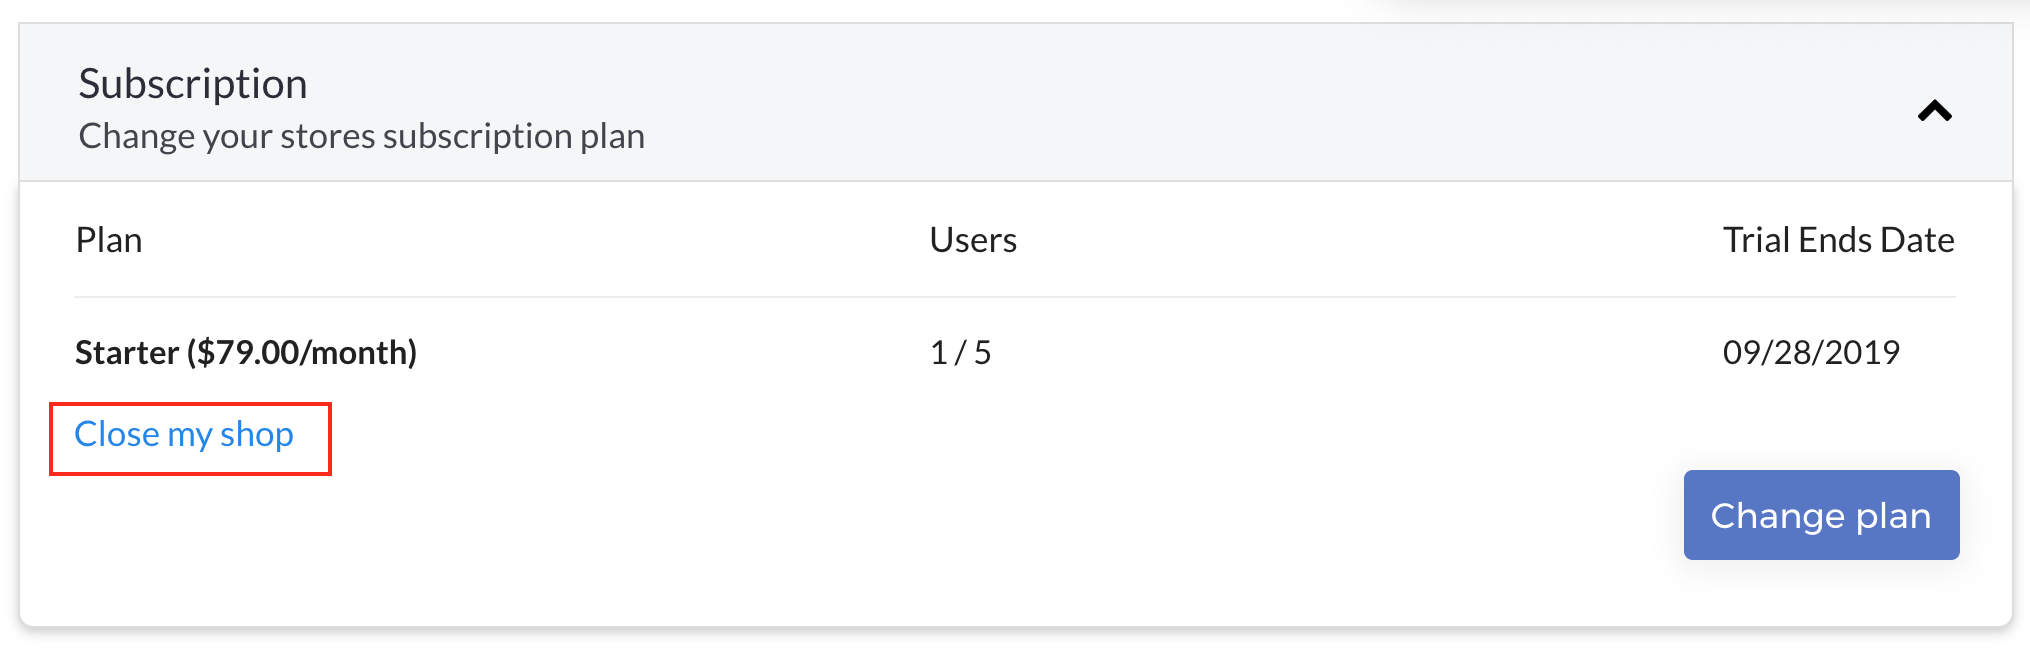This screenshot has height=652, width=2030.
Task: Click the Users column header
Action: 973,240
